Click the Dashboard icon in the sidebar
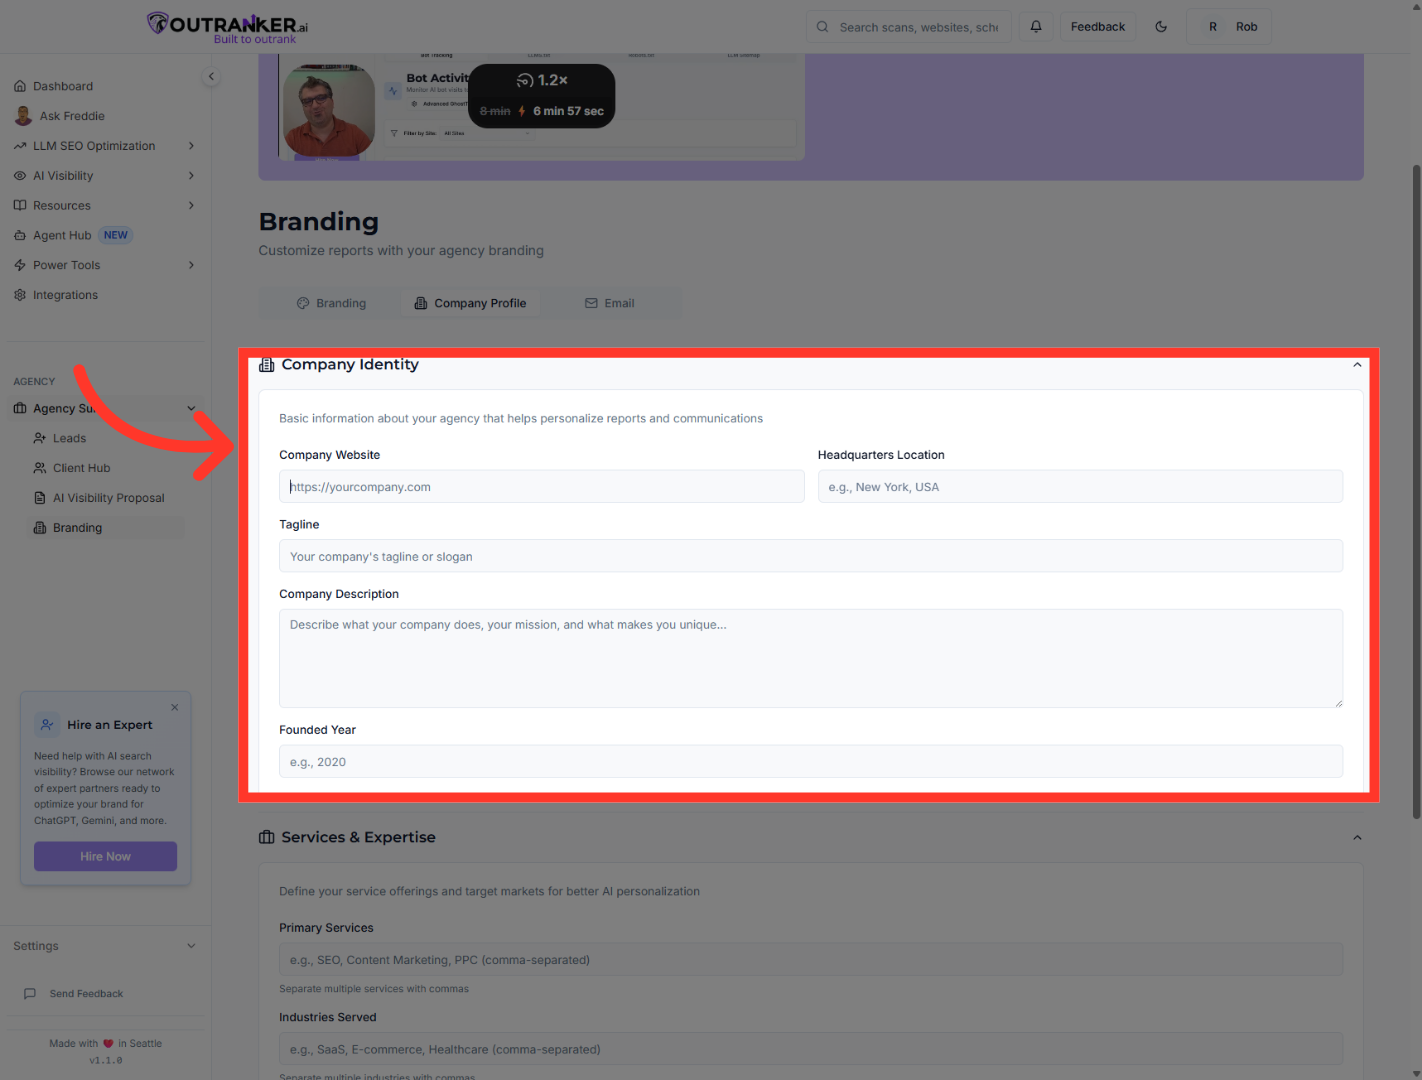The height and width of the screenshot is (1080, 1422). [x=20, y=85]
